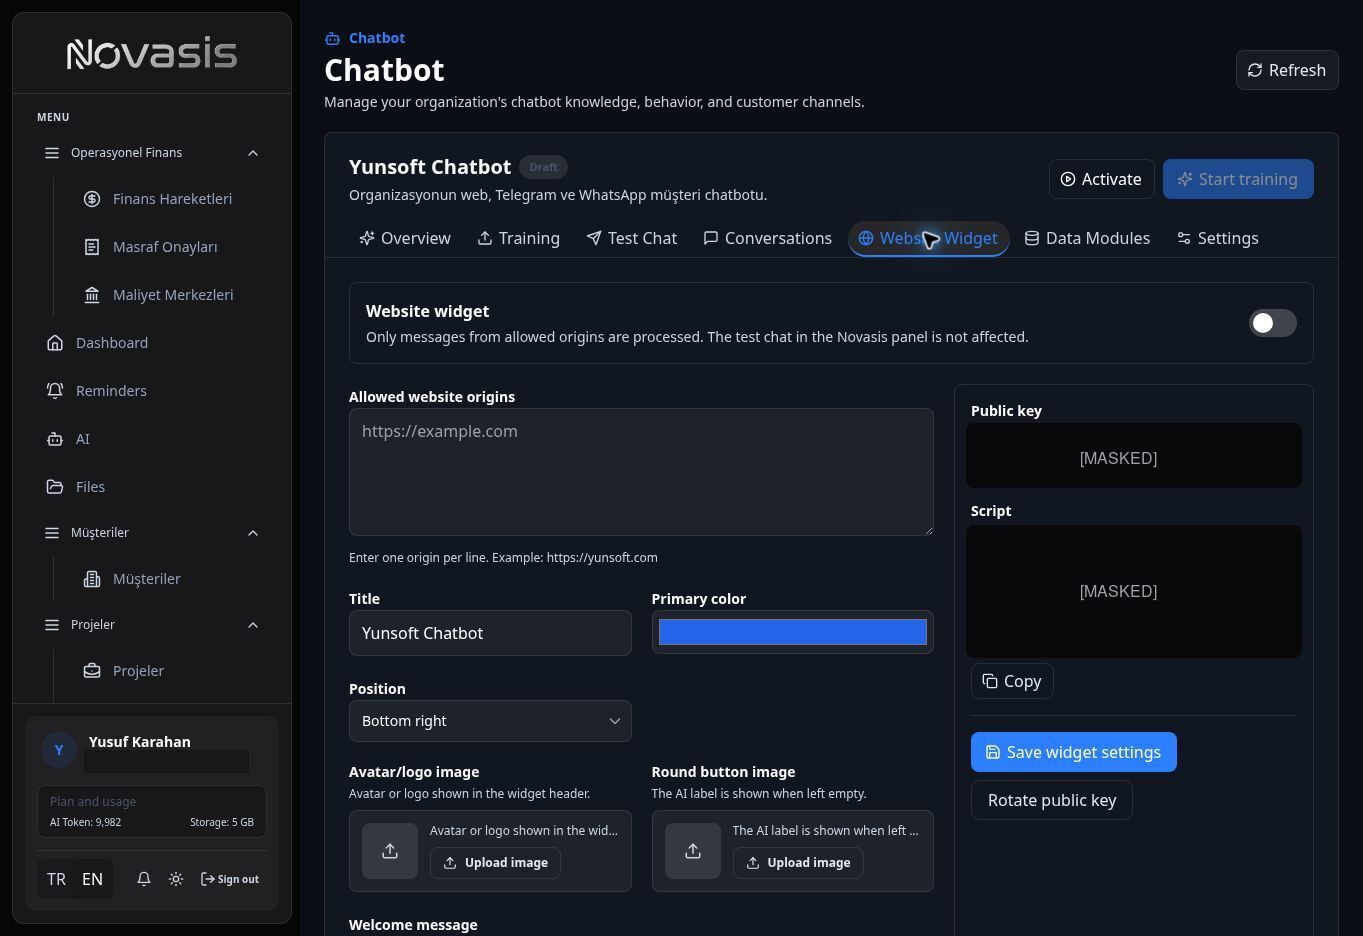Image resolution: width=1363 pixels, height=936 pixels.
Task: Switch to the Training tab
Action: [x=518, y=238]
